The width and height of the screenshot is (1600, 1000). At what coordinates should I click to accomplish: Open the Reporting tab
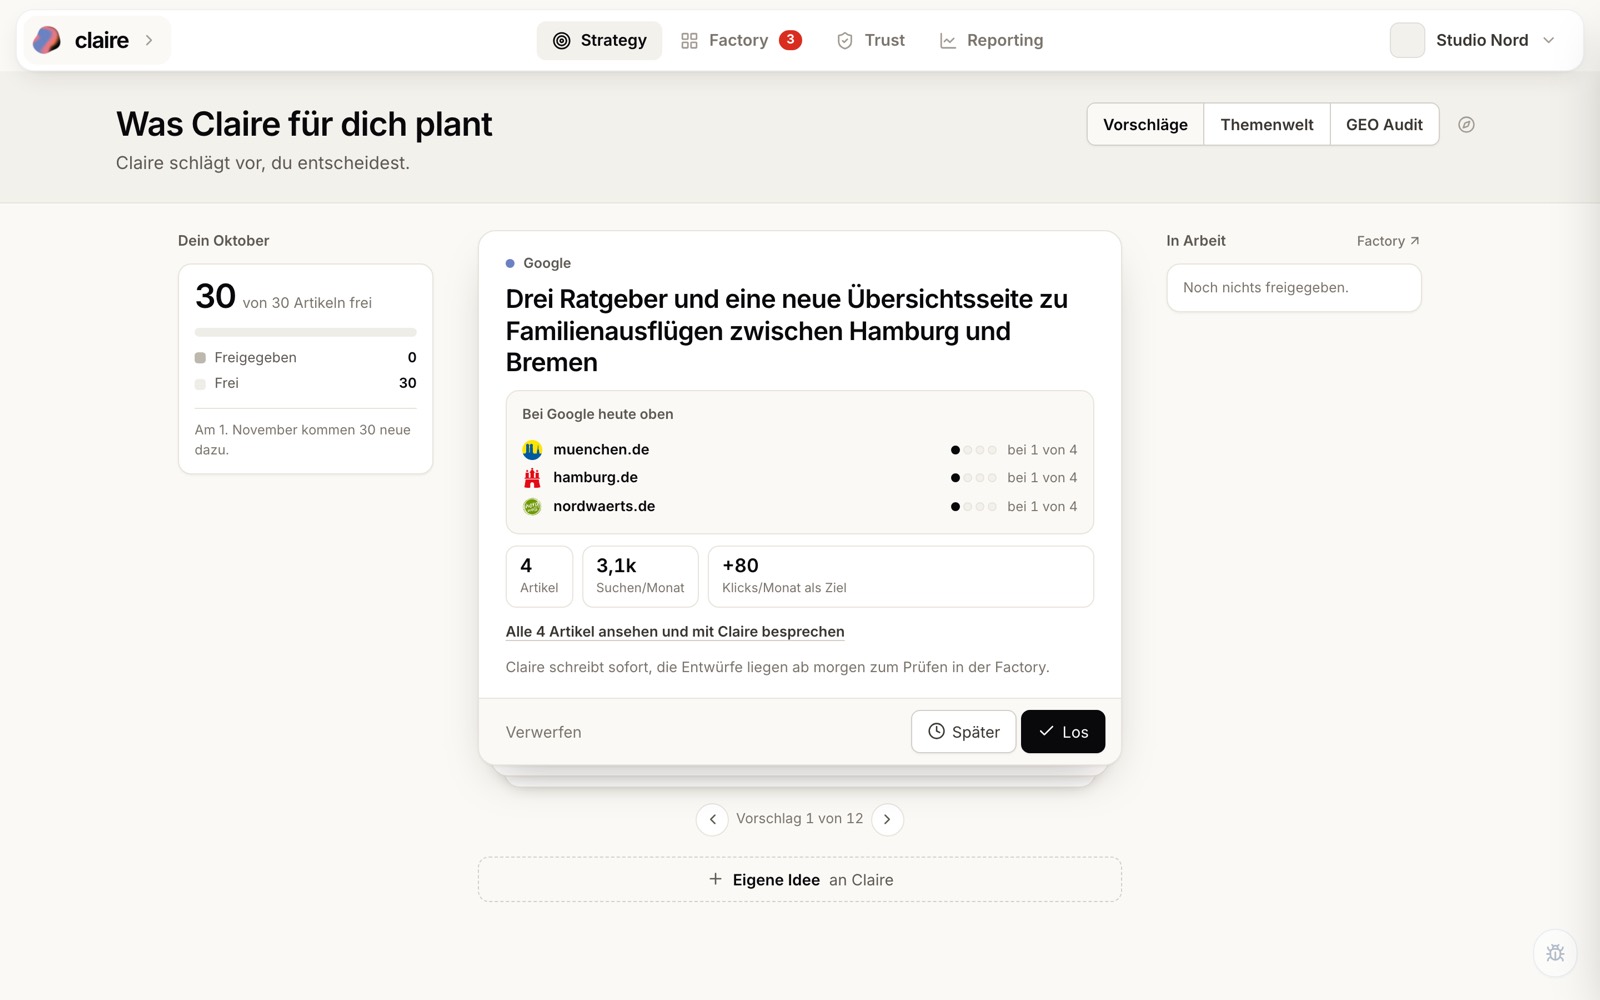click(x=991, y=40)
